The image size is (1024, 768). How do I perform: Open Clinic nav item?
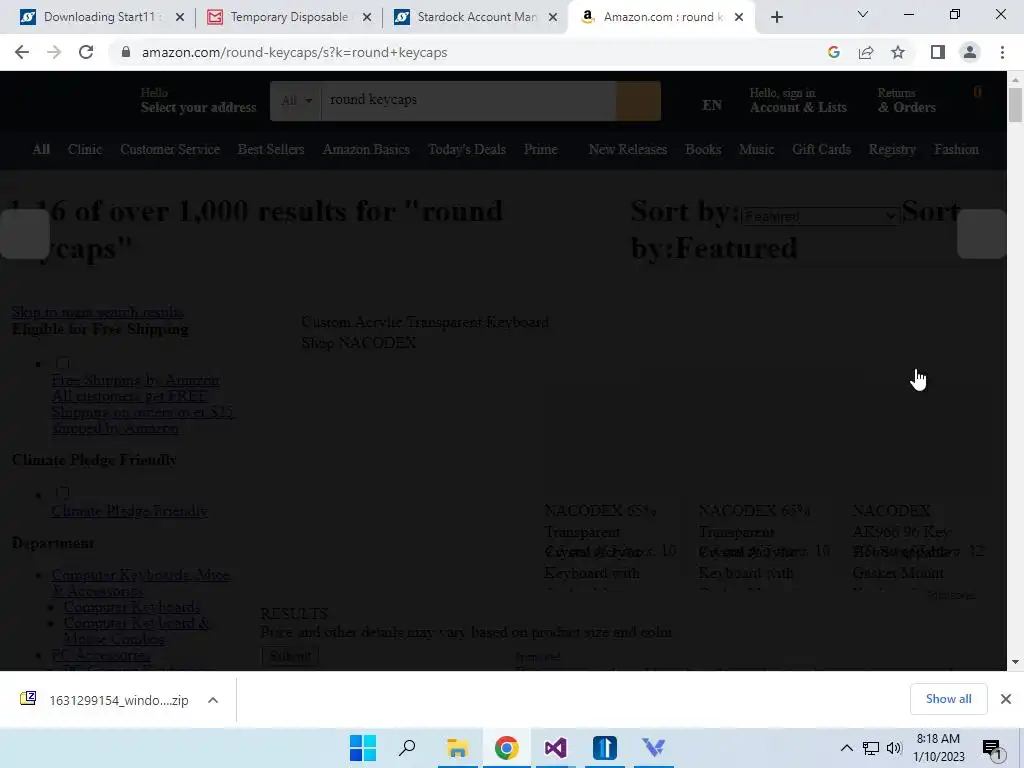pos(85,150)
